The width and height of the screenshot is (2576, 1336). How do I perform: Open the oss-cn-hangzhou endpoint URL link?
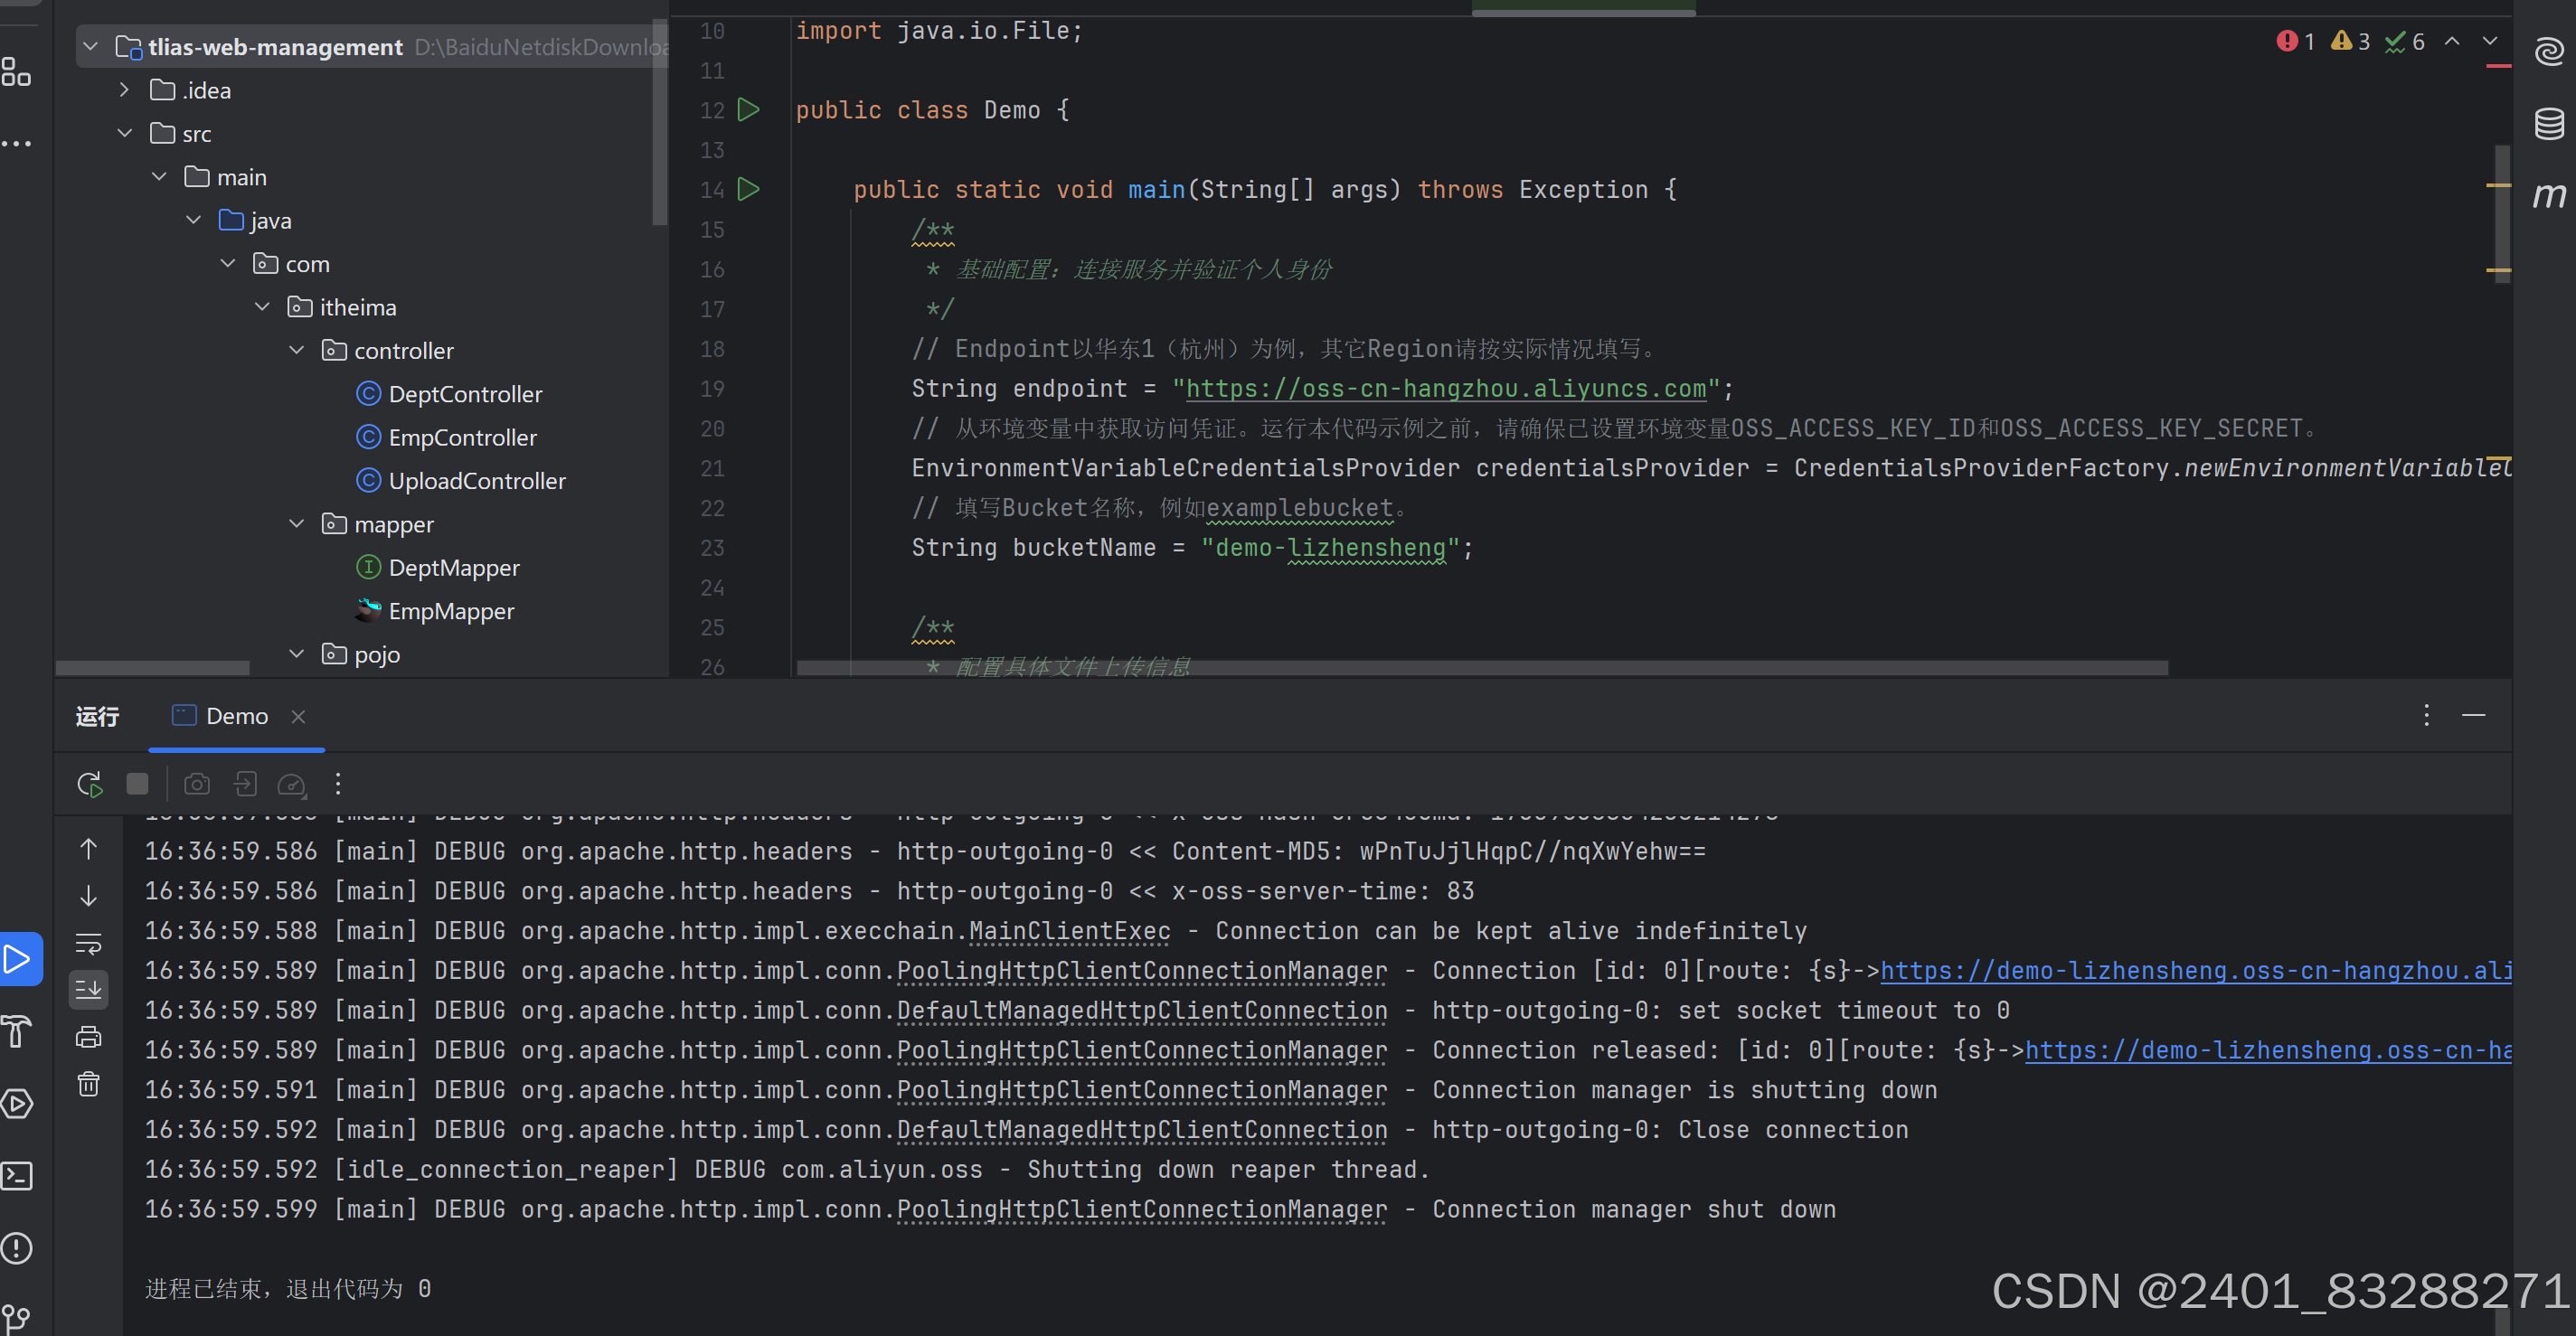(x=1445, y=389)
